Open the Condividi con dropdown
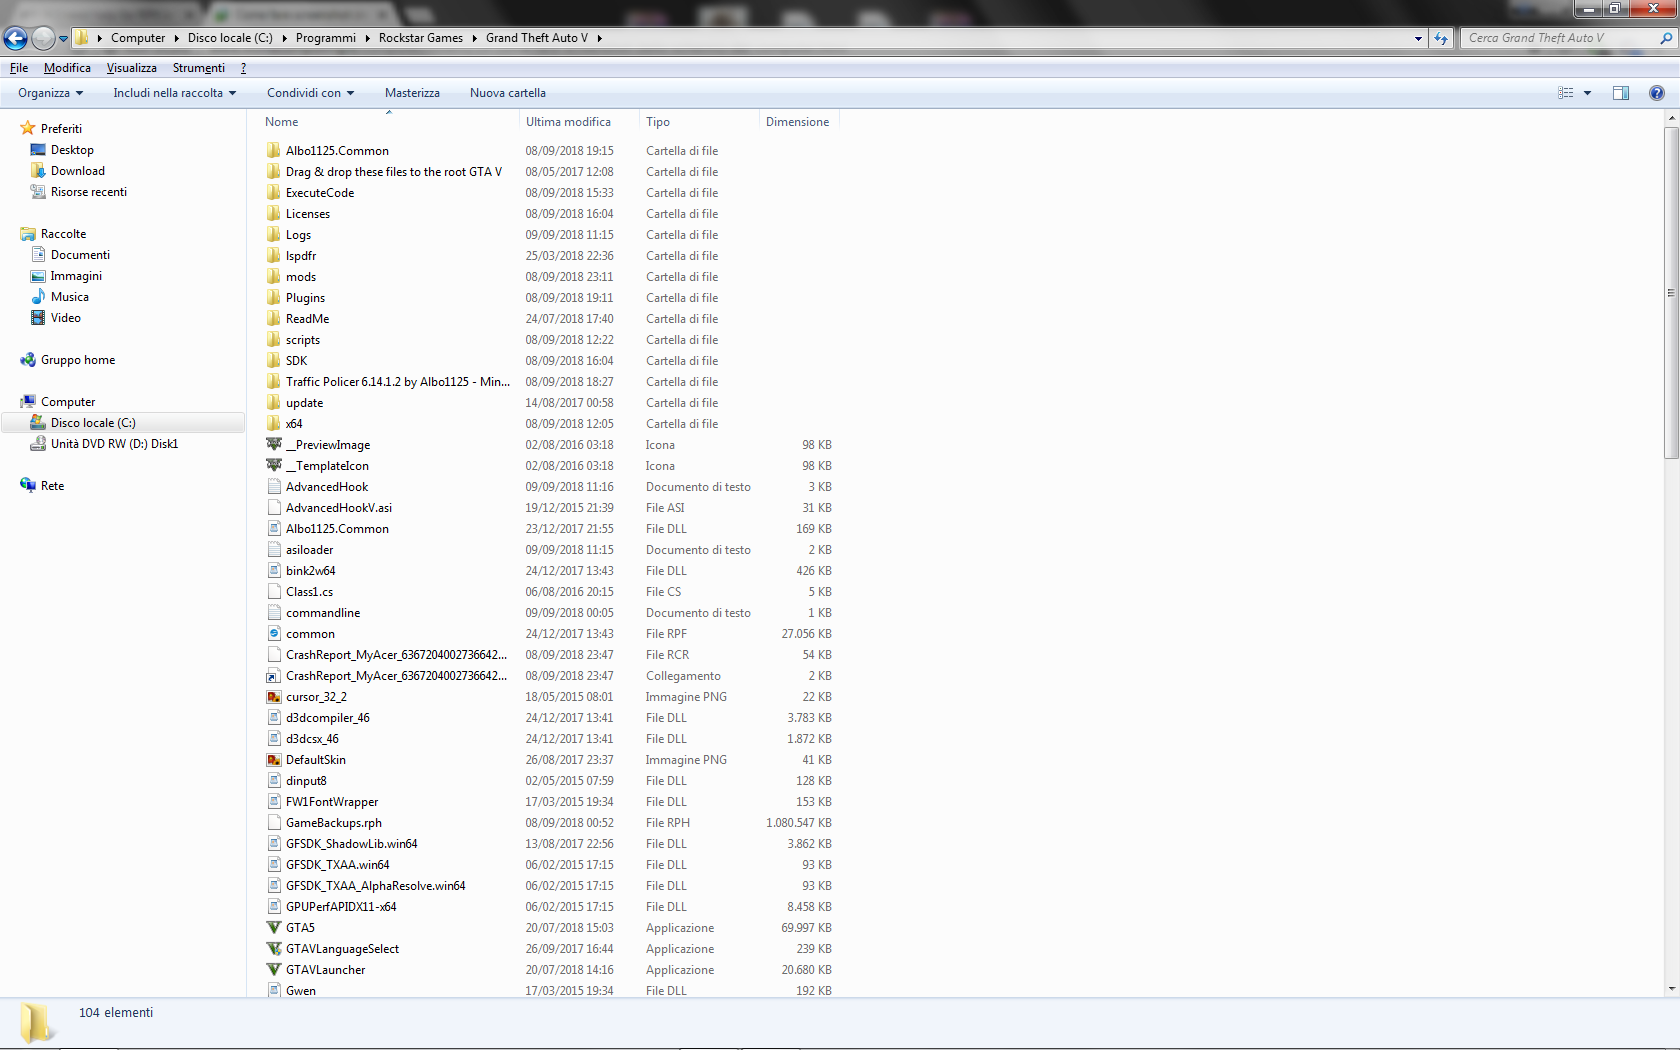The image size is (1680, 1050). pos(310,93)
